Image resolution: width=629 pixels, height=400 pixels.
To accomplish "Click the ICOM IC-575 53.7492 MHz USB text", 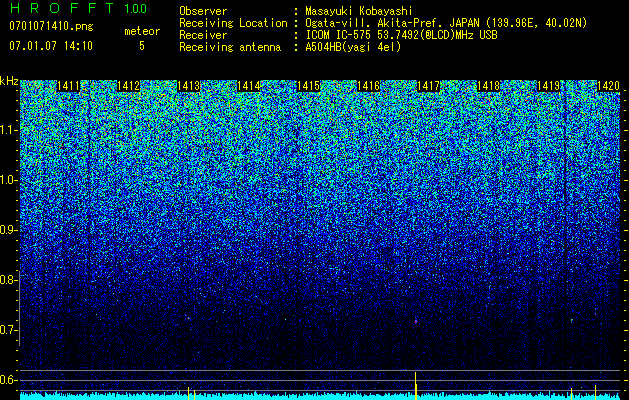I will coord(401,35).
